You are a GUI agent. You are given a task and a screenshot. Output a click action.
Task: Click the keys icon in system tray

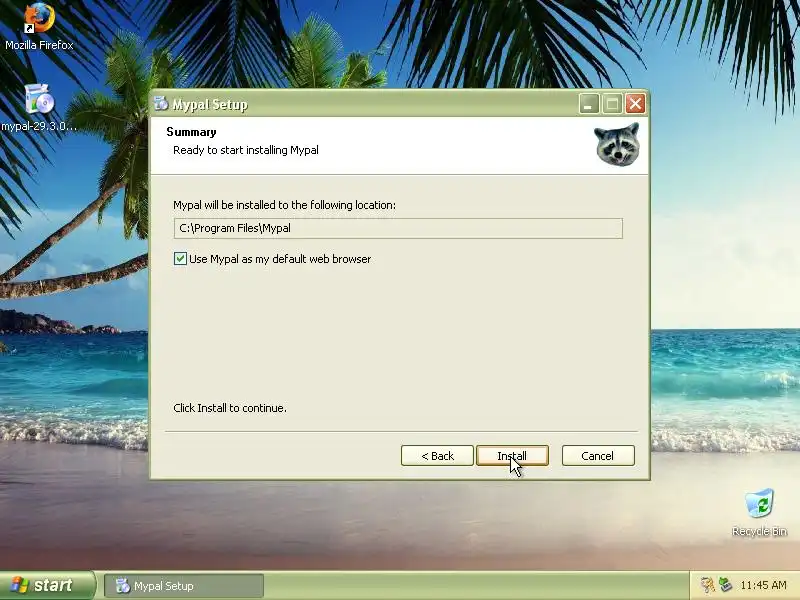point(707,585)
